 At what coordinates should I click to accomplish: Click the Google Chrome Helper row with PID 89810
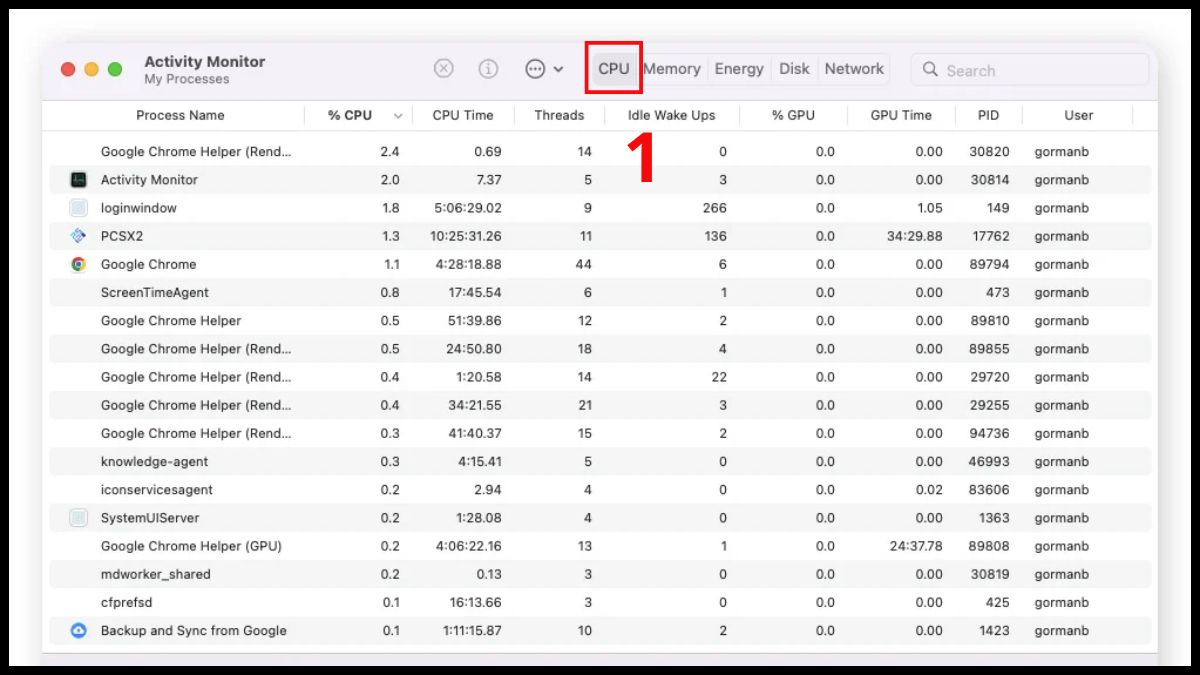point(600,321)
